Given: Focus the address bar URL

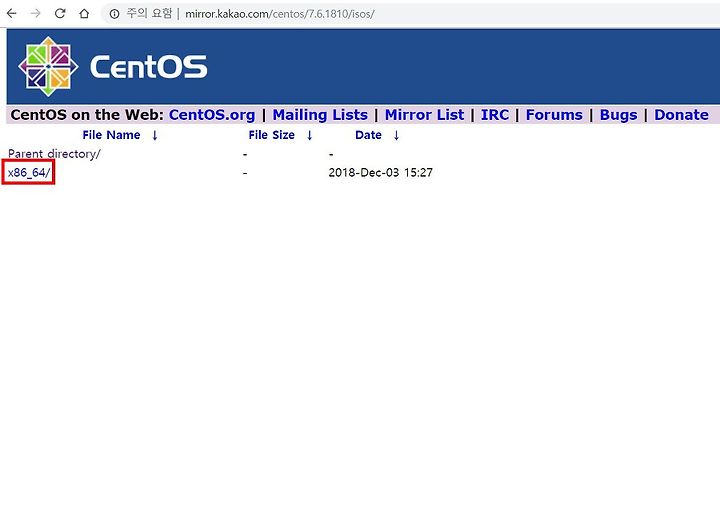Looking at the screenshot, I should click(280, 14).
